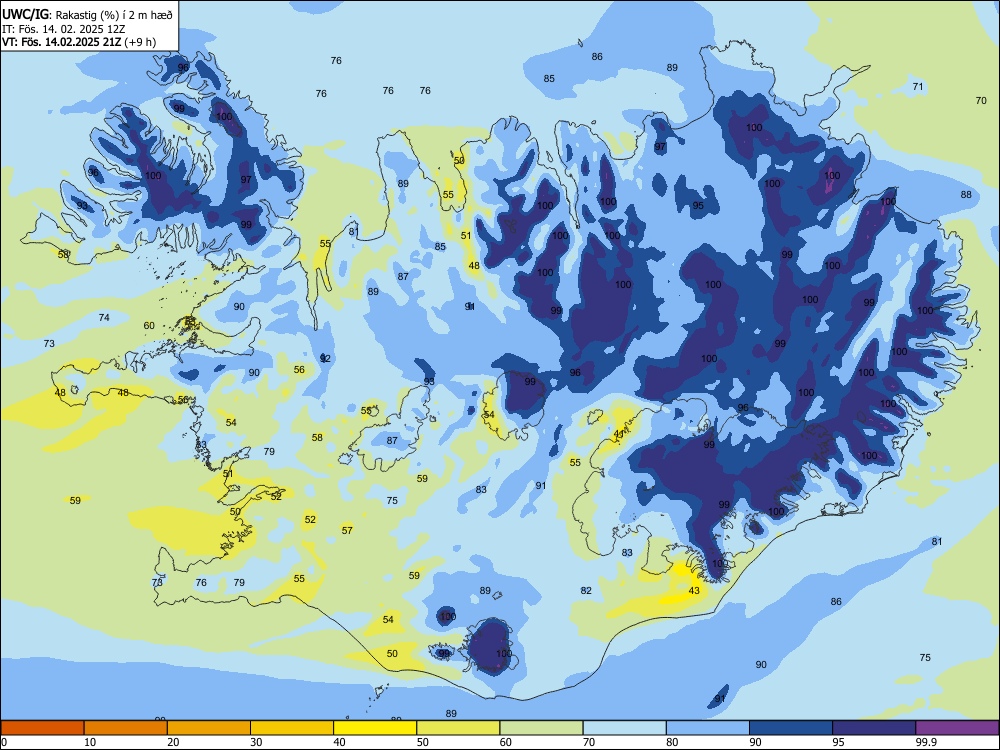Click the dark blue 90–95 legend swatch
Screen dimensions: 1000x750
tap(791, 728)
